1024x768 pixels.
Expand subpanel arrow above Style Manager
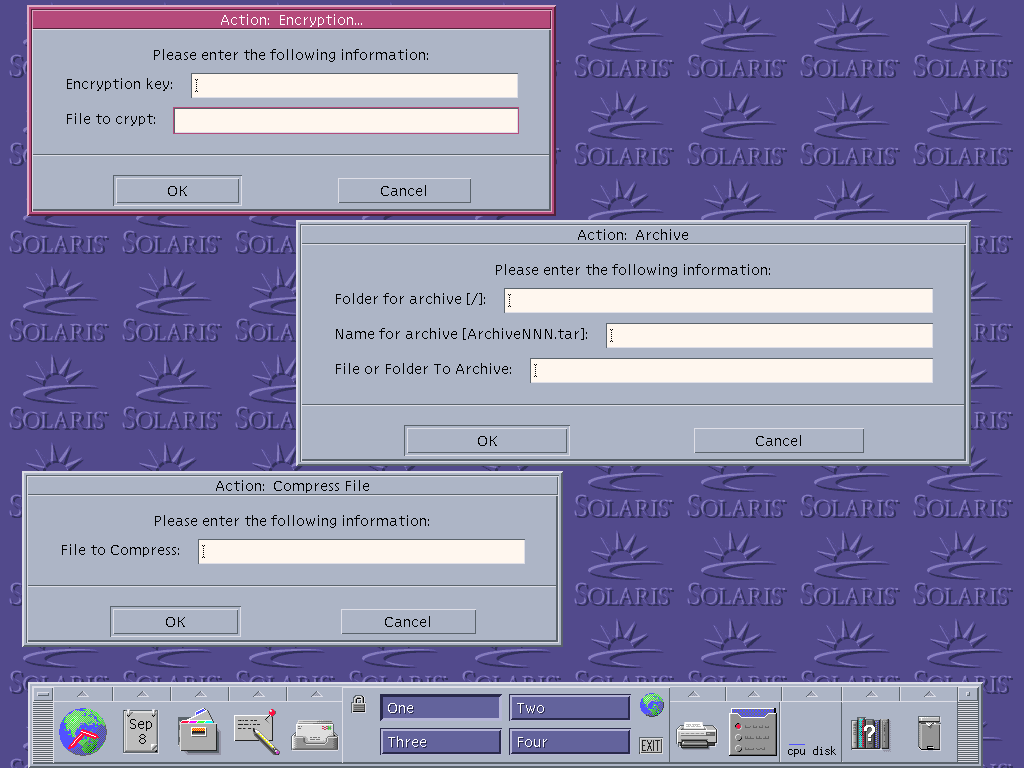click(753, 694)
